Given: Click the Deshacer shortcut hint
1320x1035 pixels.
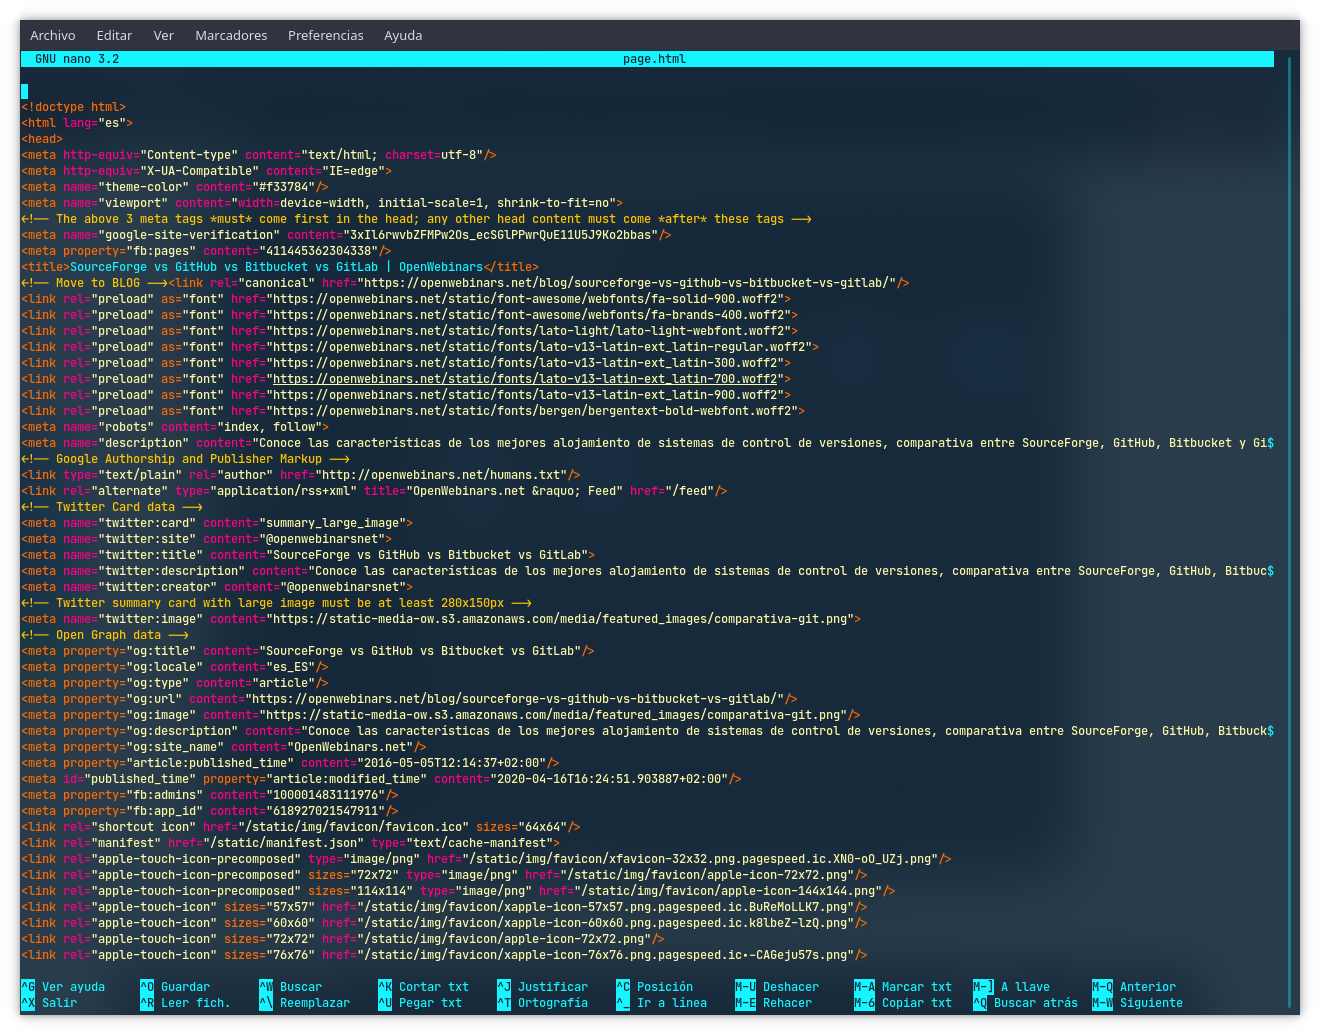Looking at the screenshot, I should [777, 987].
